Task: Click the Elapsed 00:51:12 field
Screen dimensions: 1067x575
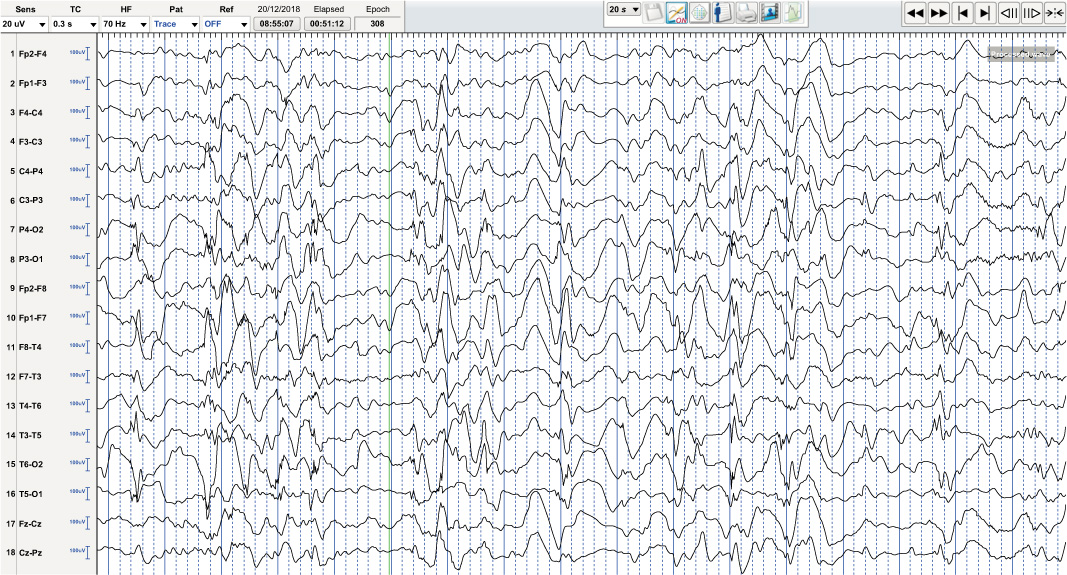Action: tap(328, 24)
